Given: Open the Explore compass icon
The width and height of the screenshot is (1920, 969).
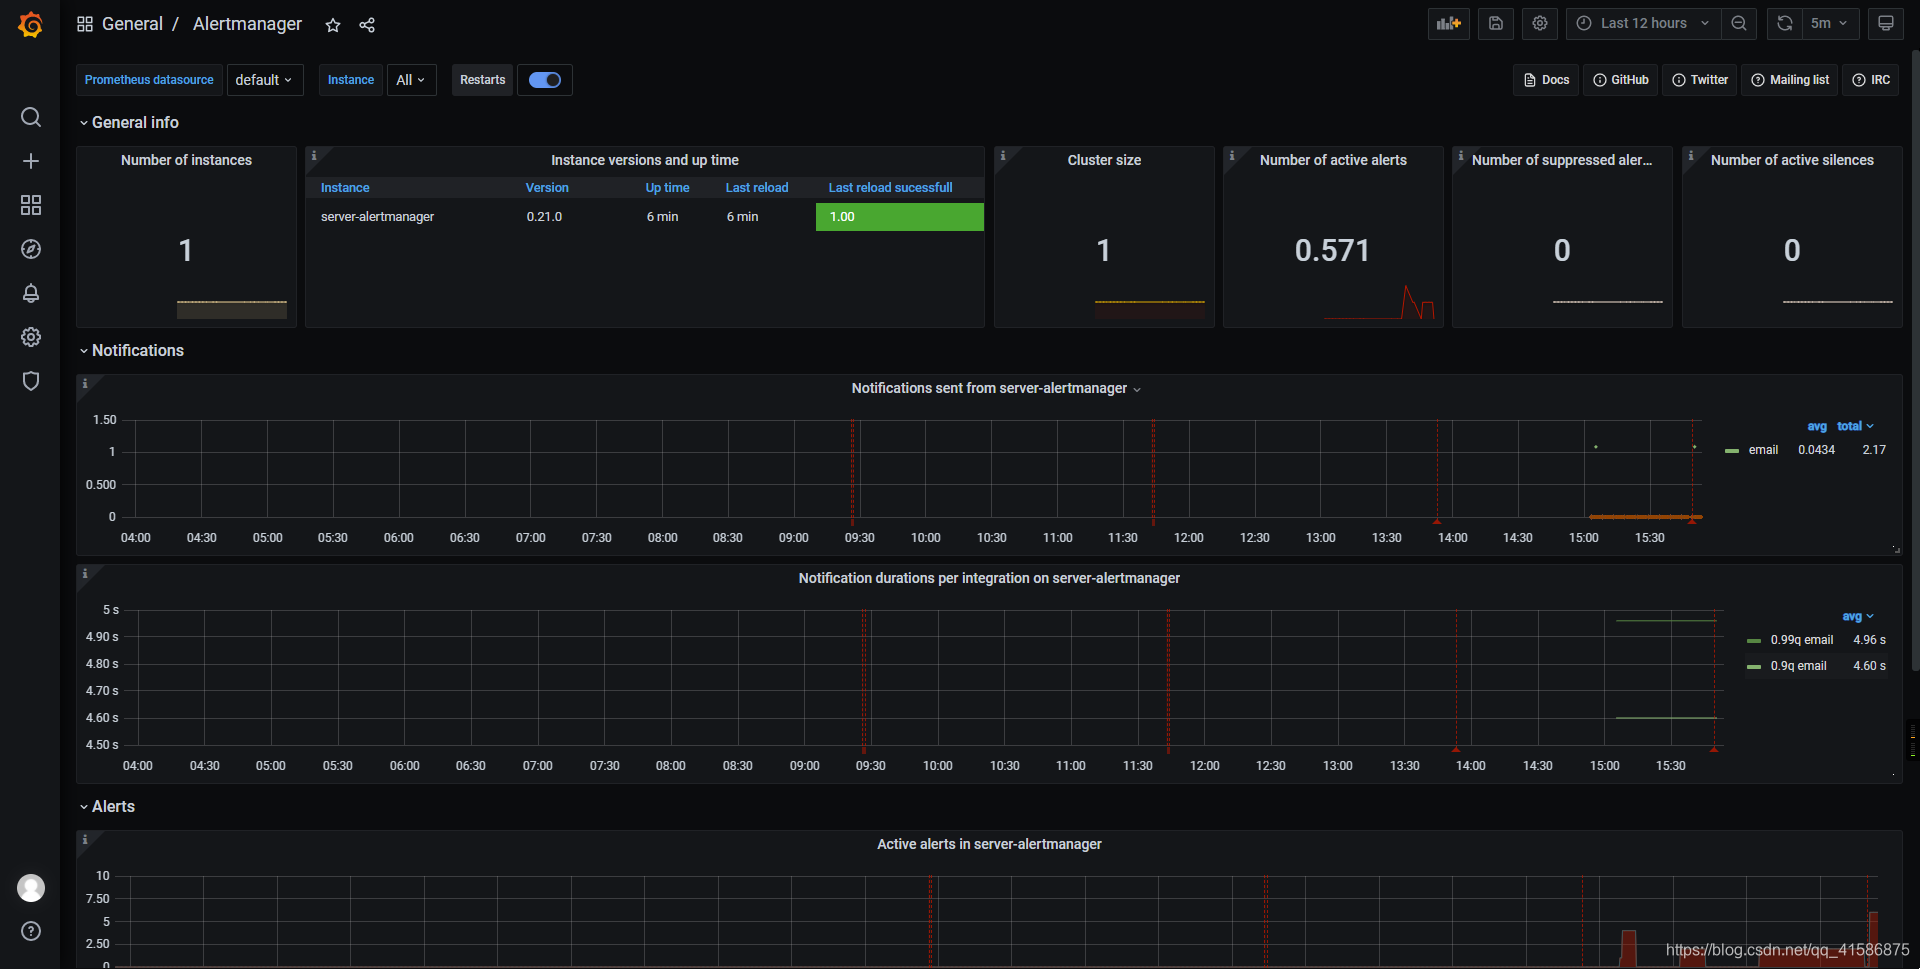Looking at the screenshot, I should tap(31, 249).
